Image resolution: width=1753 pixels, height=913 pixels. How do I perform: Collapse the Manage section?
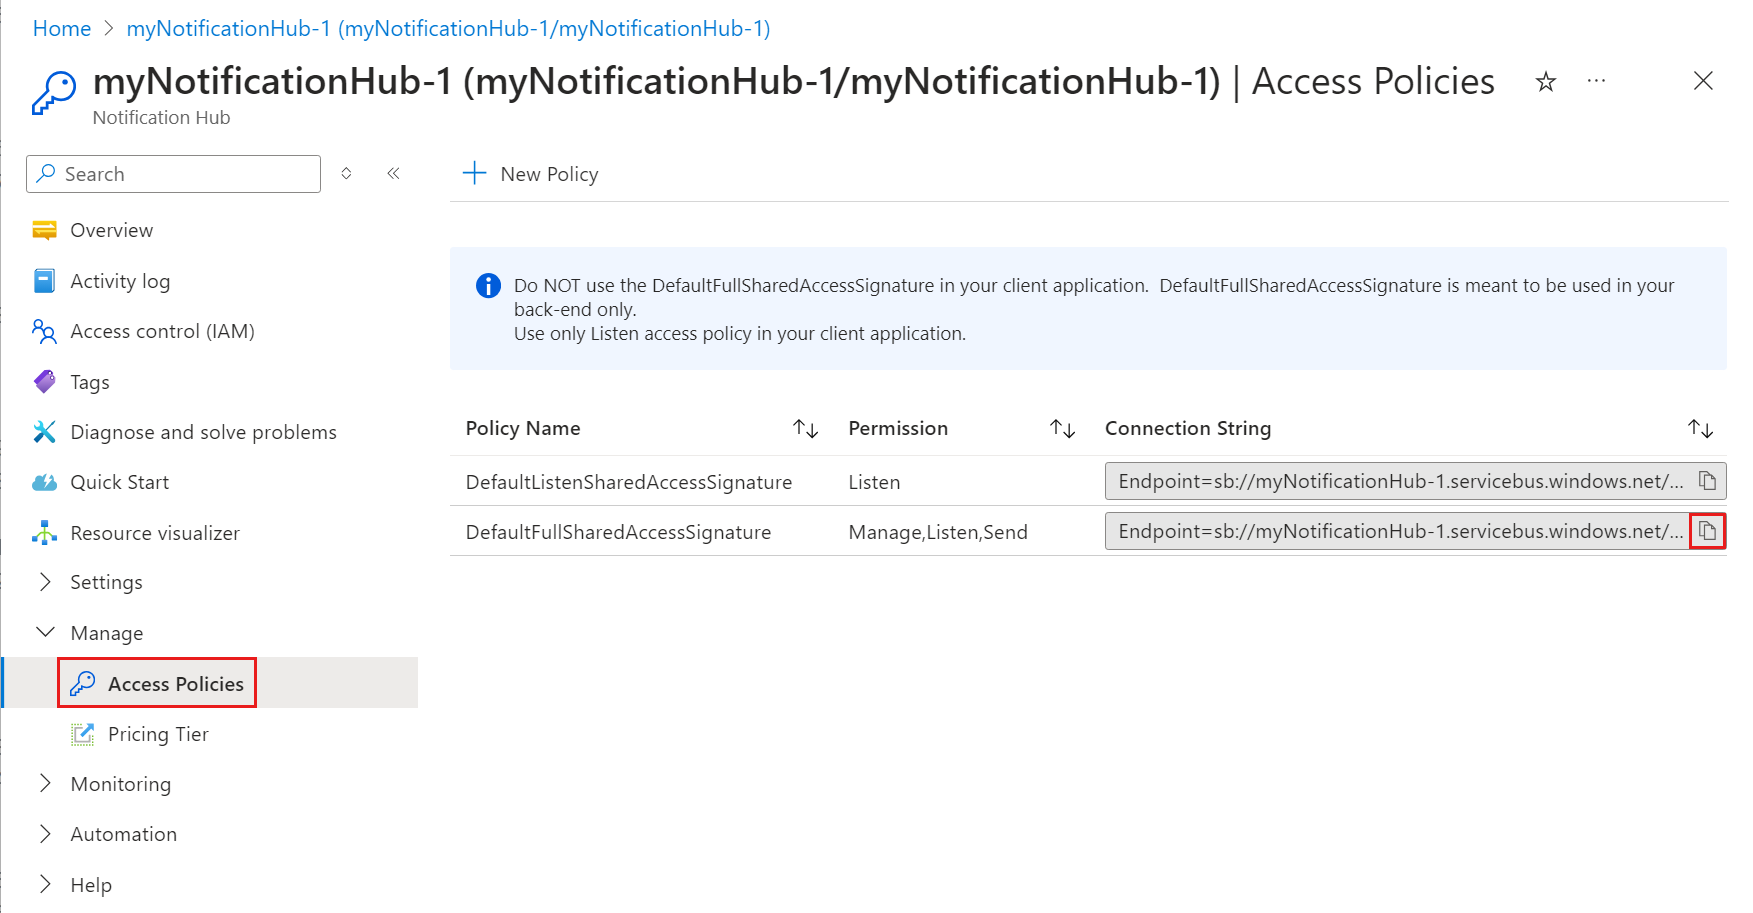[x=46, y=633]
